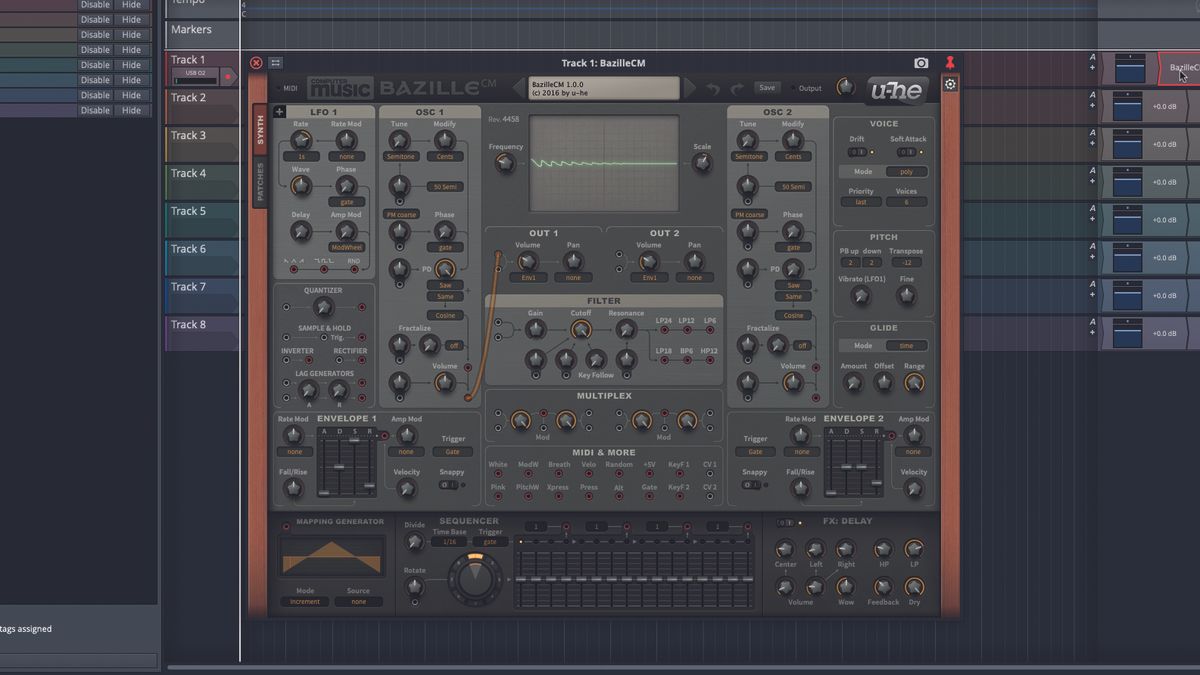Click the undo arrow next to Save
The height and width of the screenshot is (675, 1200).
point(712,87)
